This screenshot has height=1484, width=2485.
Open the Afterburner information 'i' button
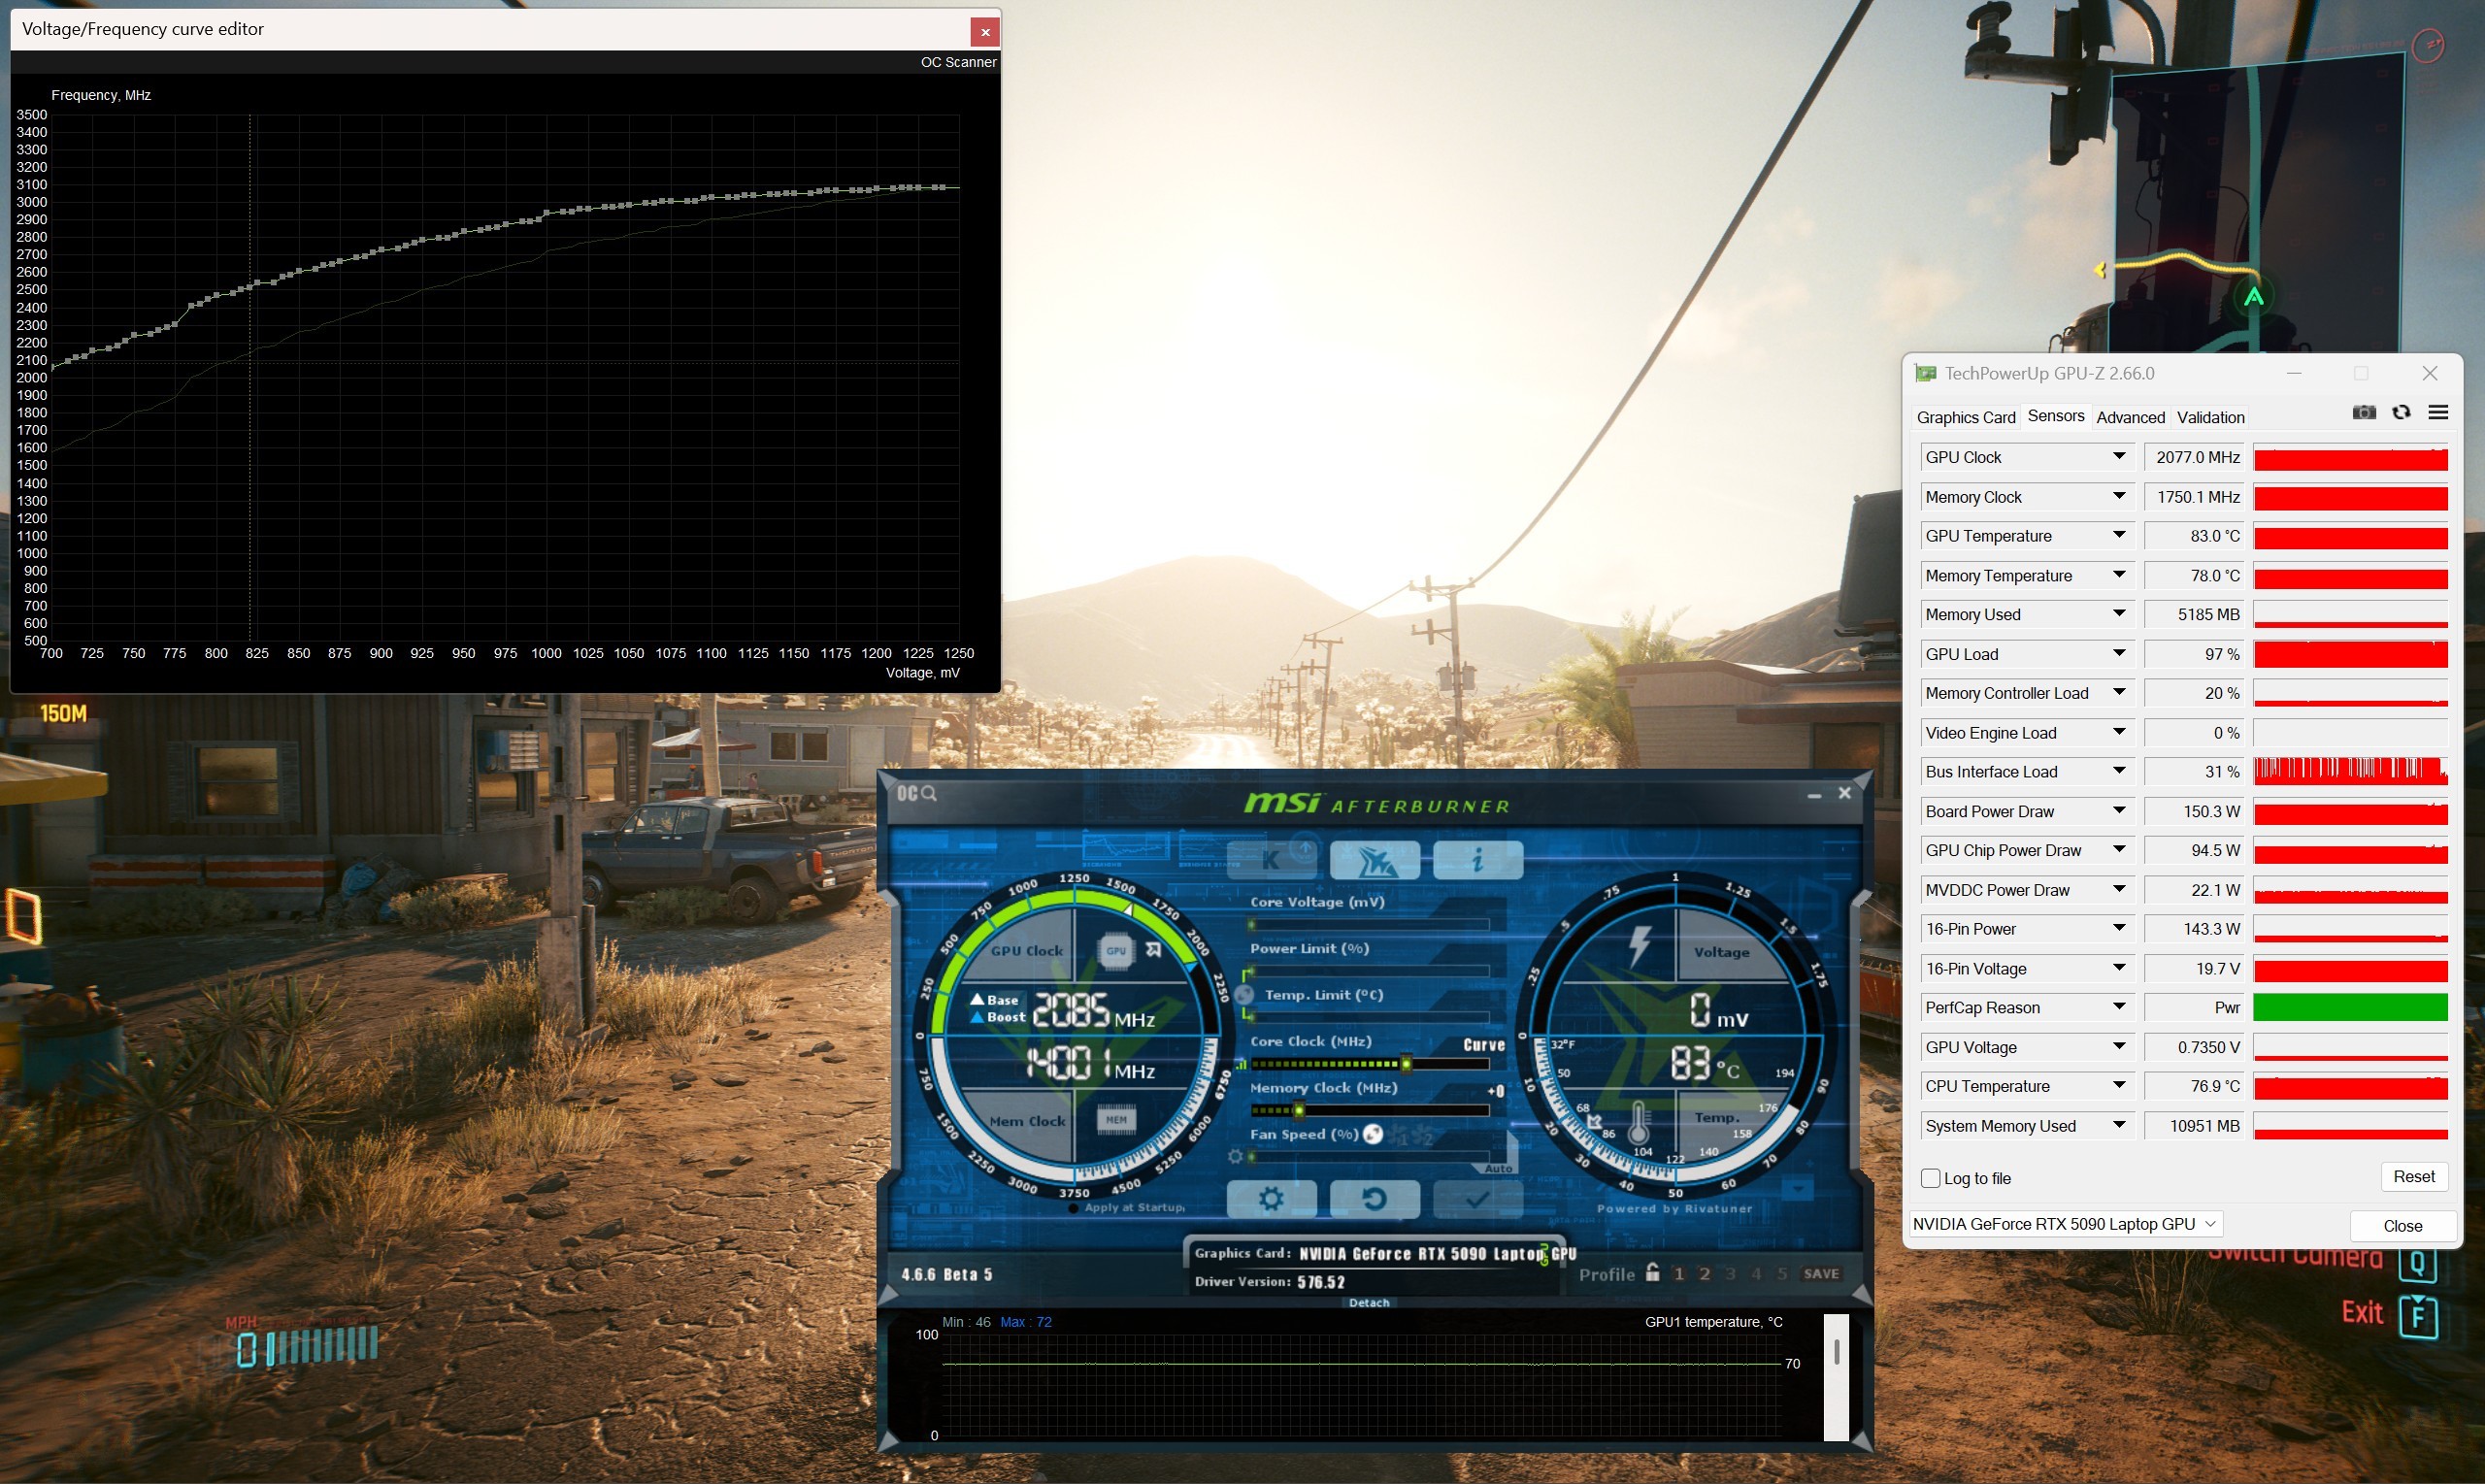click(x=1477, y=860)
